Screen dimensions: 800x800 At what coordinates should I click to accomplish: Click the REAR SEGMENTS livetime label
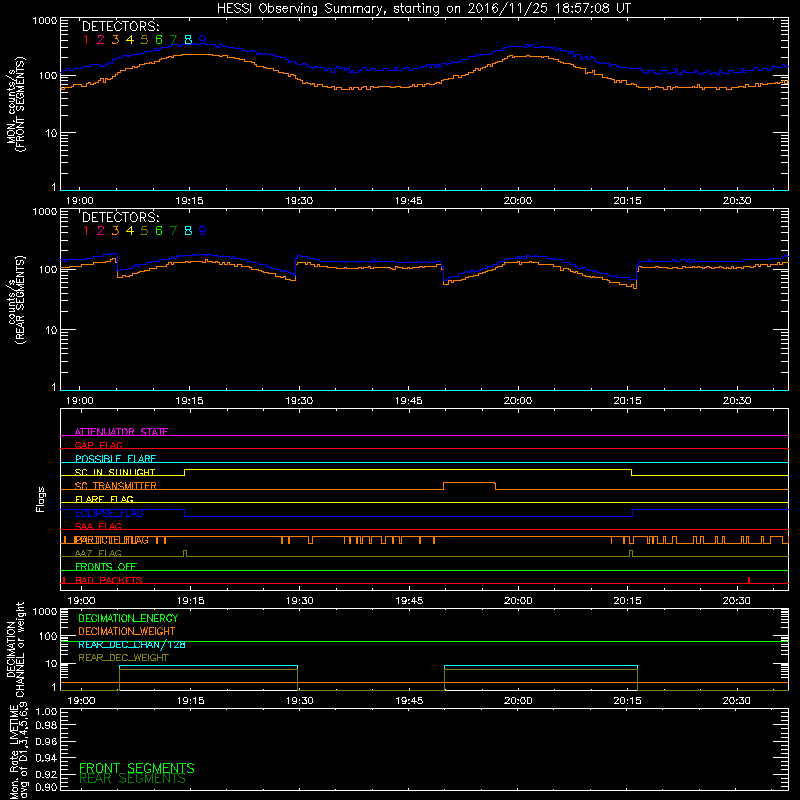[132, 779]
